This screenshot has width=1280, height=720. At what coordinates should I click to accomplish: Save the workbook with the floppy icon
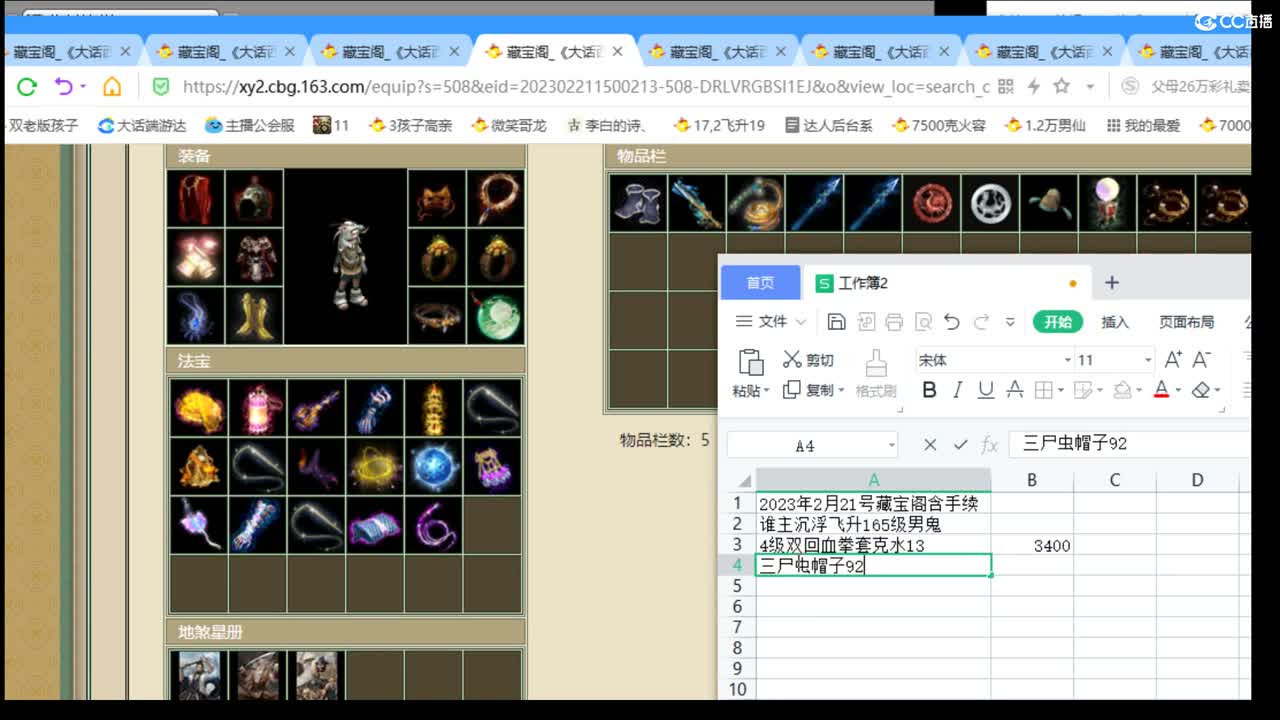pos(837,322)
